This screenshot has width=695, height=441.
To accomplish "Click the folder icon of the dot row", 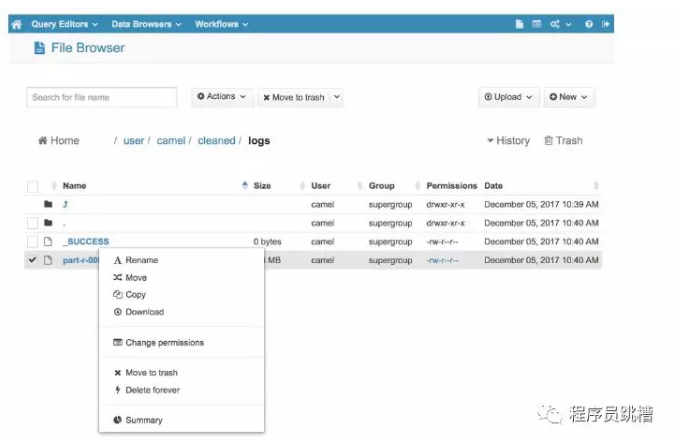I will click(48, 222).
